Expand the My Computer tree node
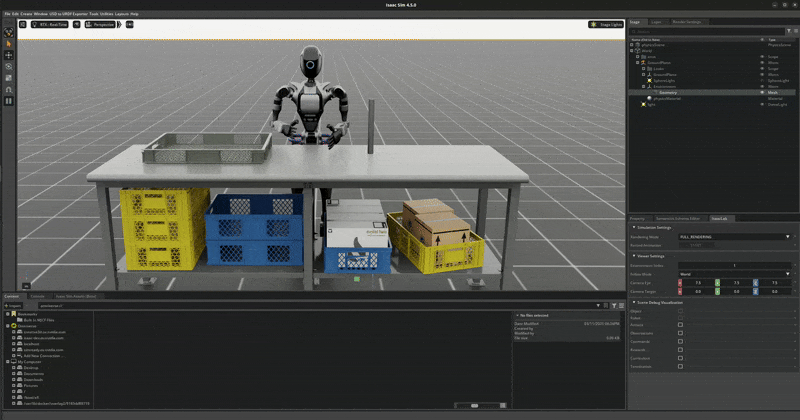800x420 pixels. click(7, 362)
